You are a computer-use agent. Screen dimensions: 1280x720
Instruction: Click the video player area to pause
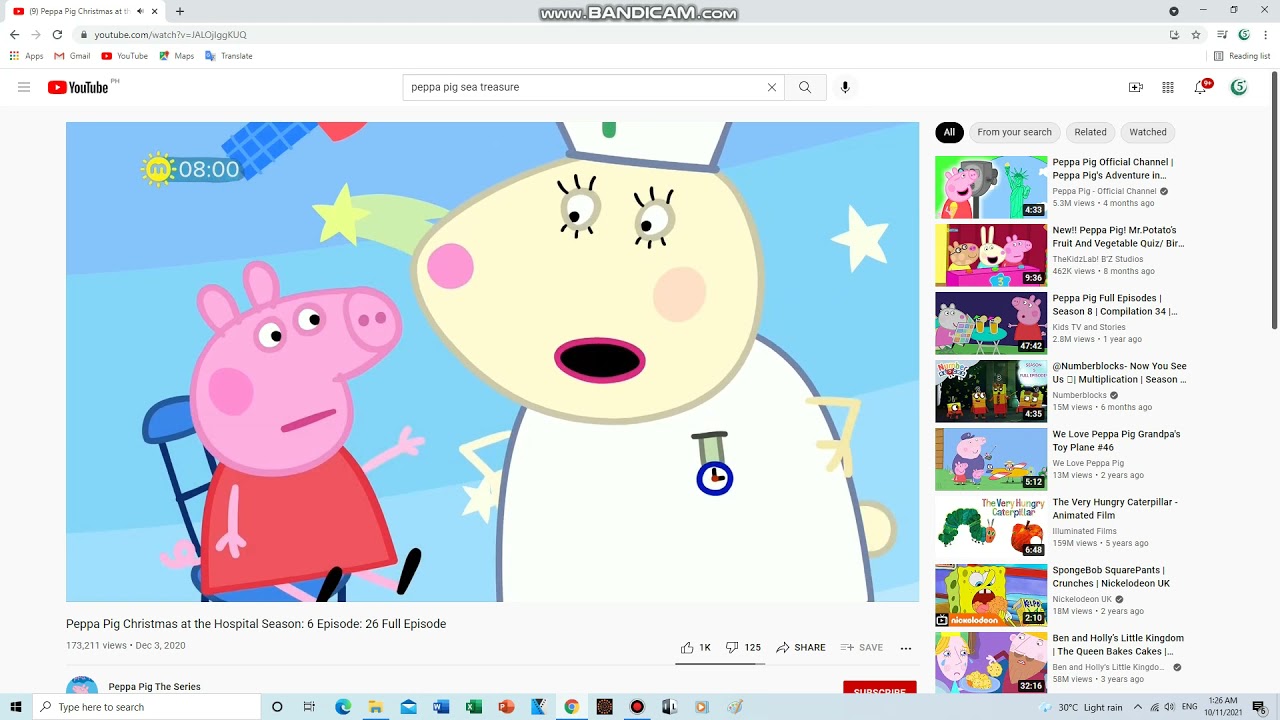tap(492, 362)
